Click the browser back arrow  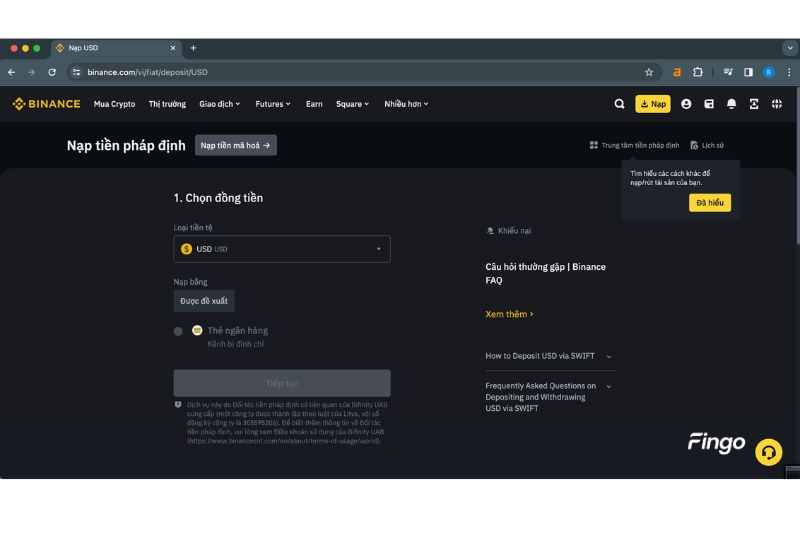[x=11, y=72]
